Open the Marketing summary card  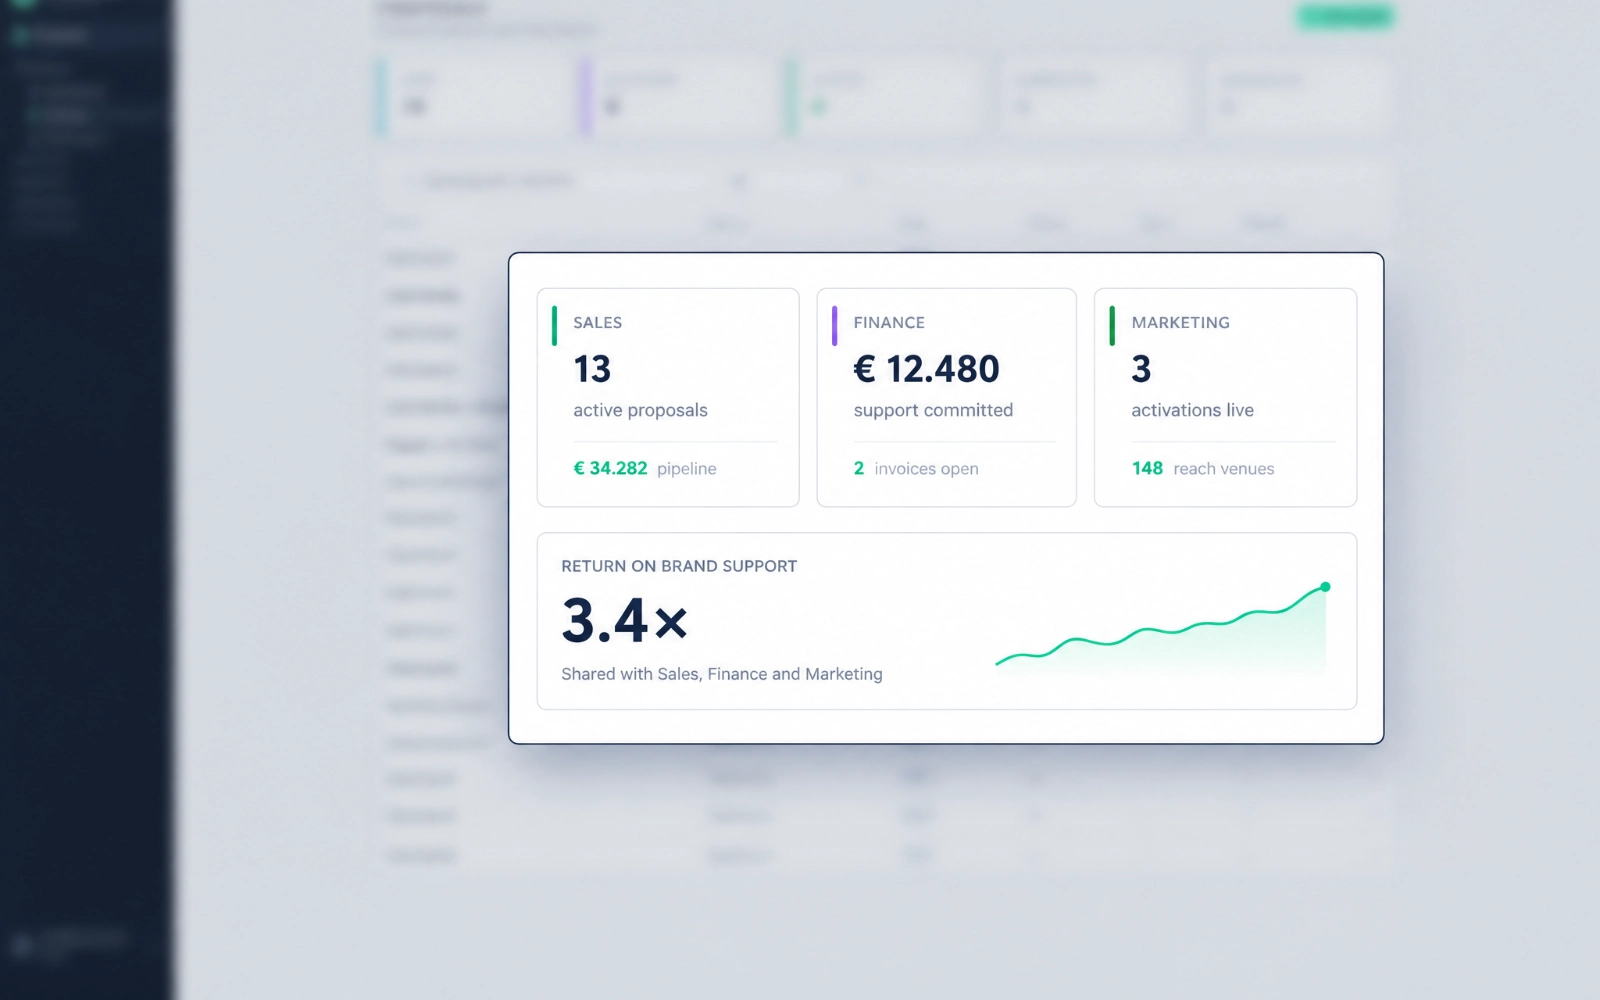(1225, 398)
